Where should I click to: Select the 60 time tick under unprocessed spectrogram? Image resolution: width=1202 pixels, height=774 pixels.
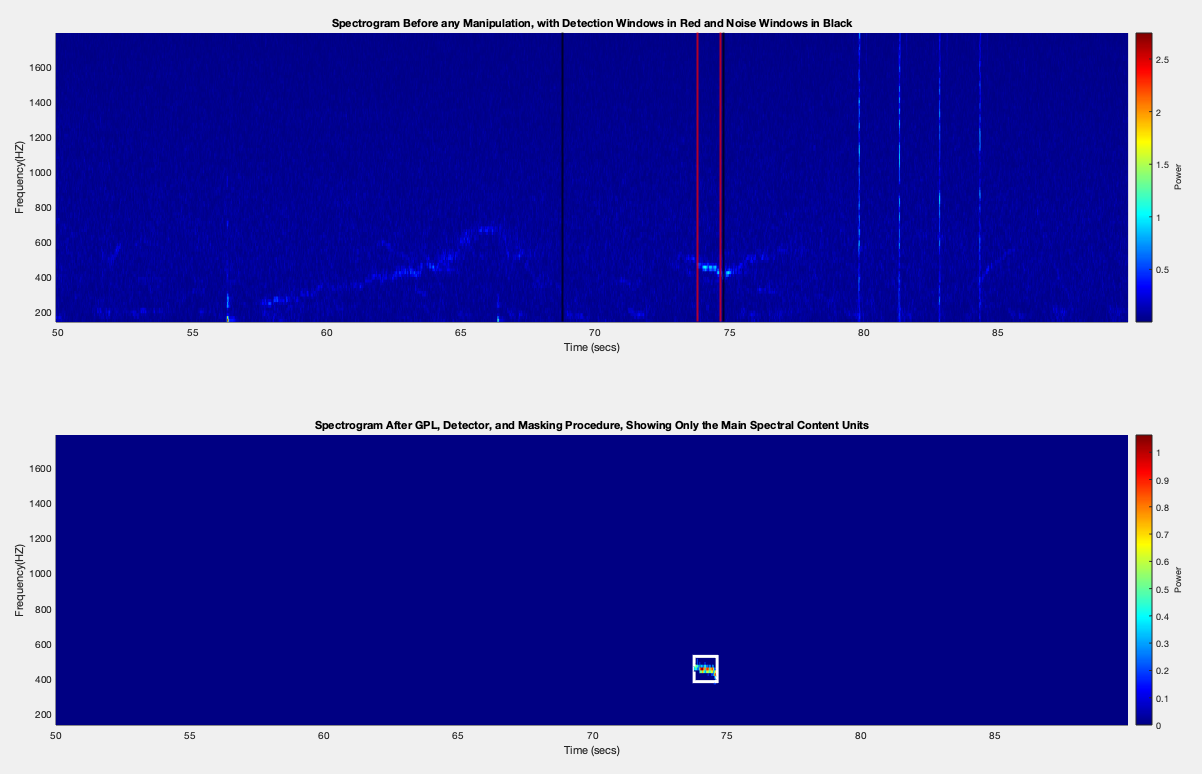click(x=325, y=333)
